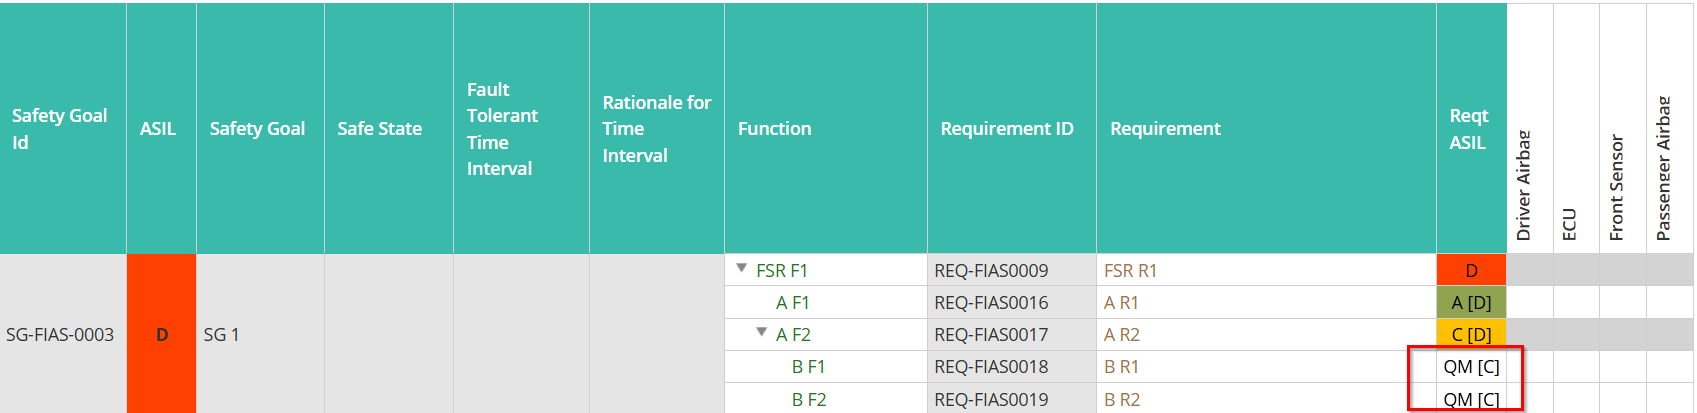This screenshot has width=1697, height=413.
Task: Click the green A [D] Reqt ASIL cell
Action: [x=1471, y=302]
